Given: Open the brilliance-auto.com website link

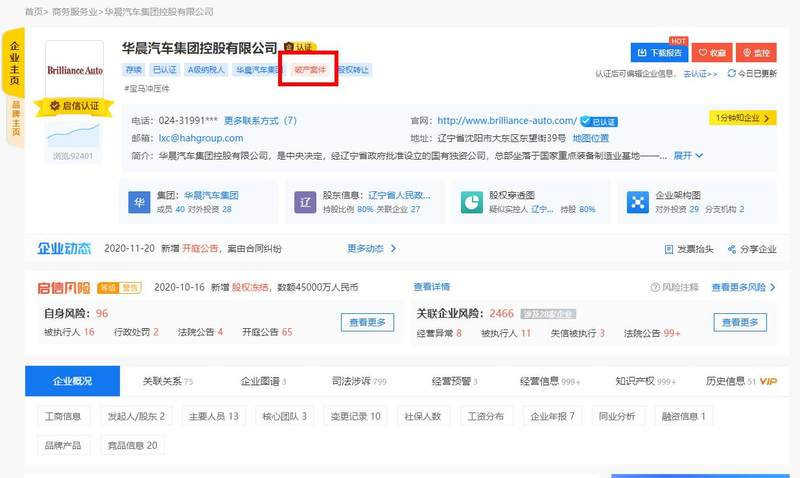Looking at the screenshot, I should pos(507,121).
